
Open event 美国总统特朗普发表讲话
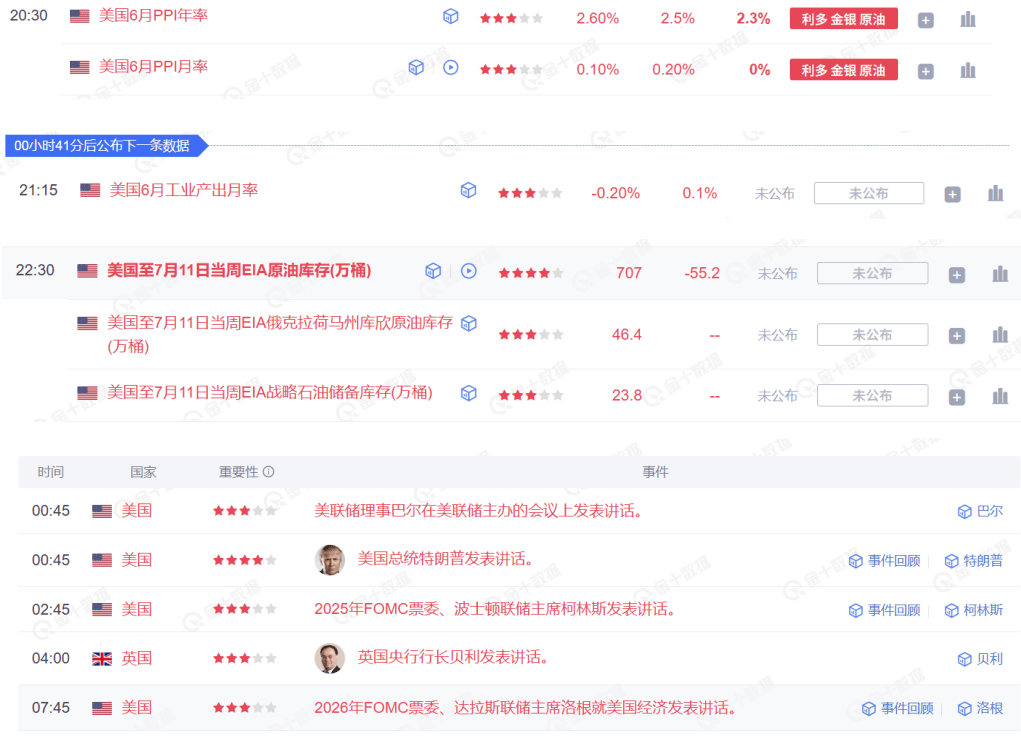pos(446,559)
